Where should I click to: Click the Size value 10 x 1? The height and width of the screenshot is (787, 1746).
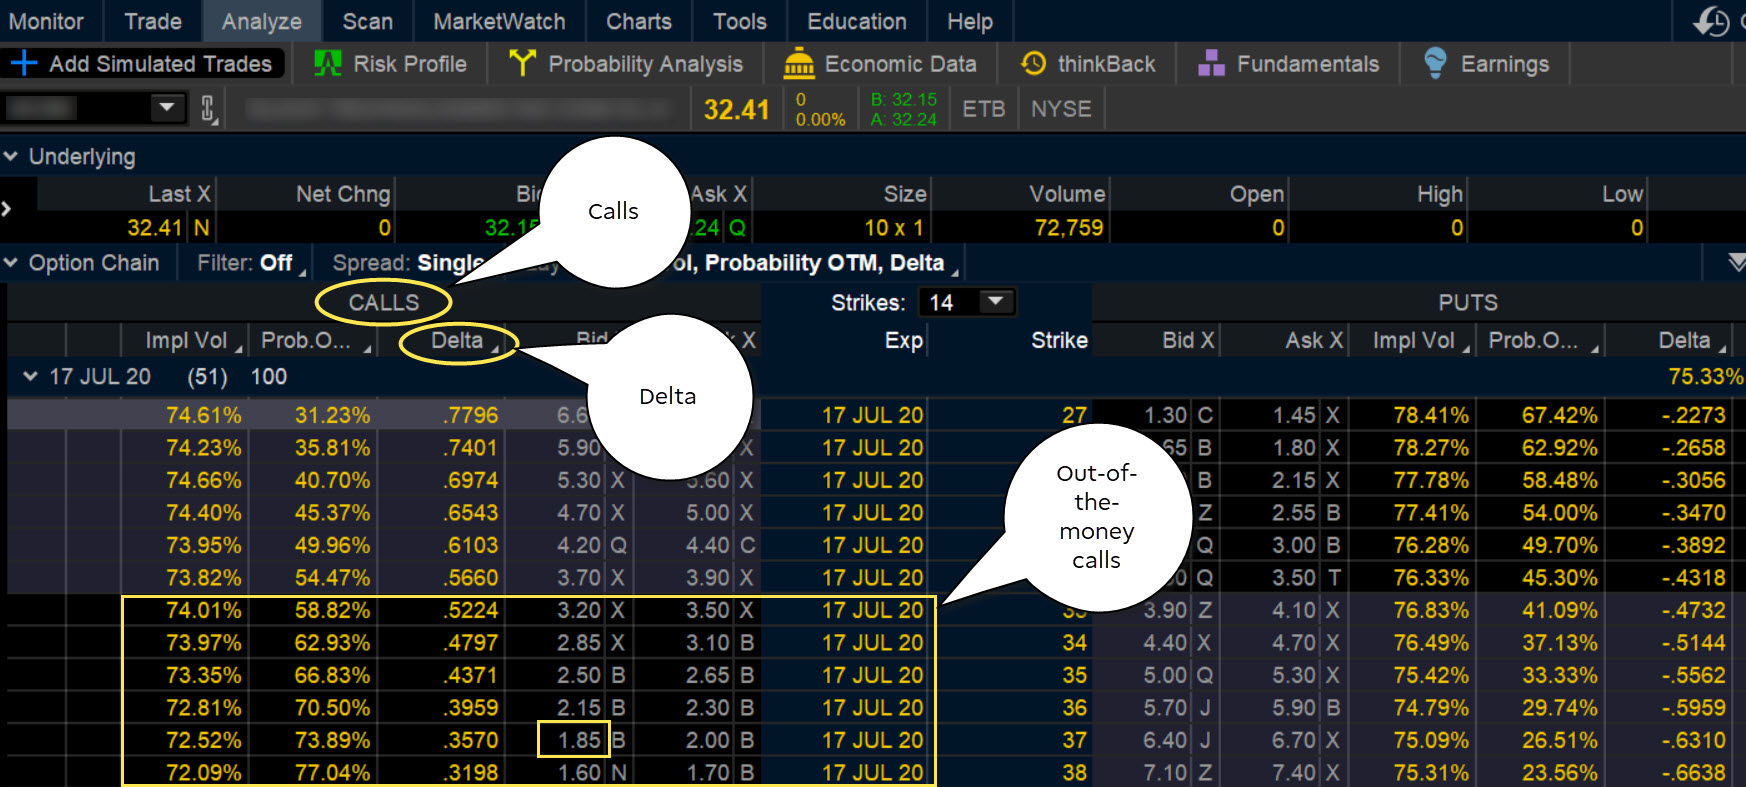click(x=894, y=228)
